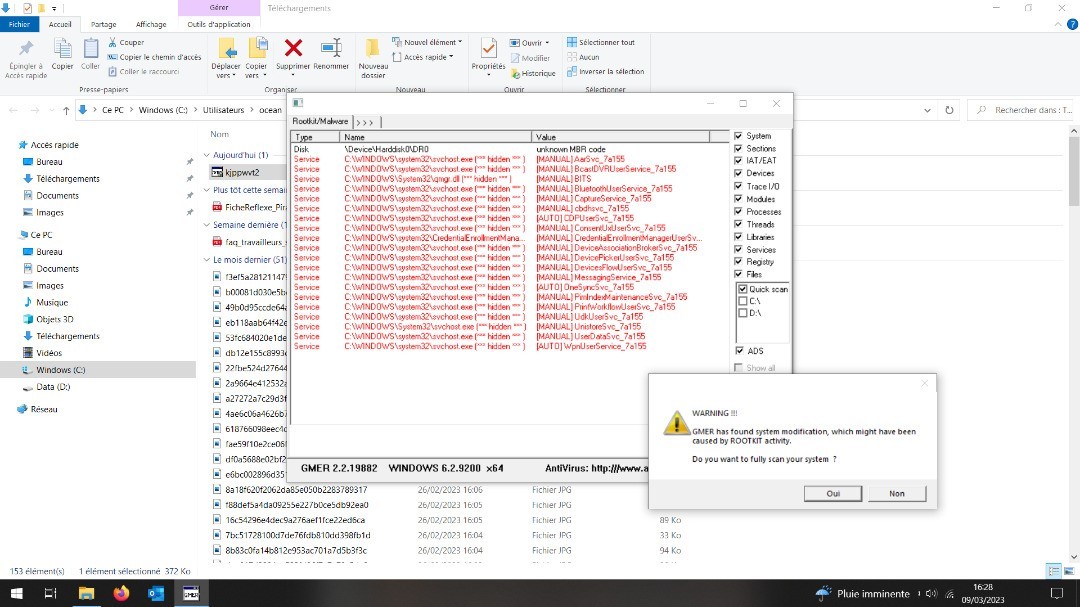Launch Firefox from the taskbar
1080x607 pixels.
121,593
